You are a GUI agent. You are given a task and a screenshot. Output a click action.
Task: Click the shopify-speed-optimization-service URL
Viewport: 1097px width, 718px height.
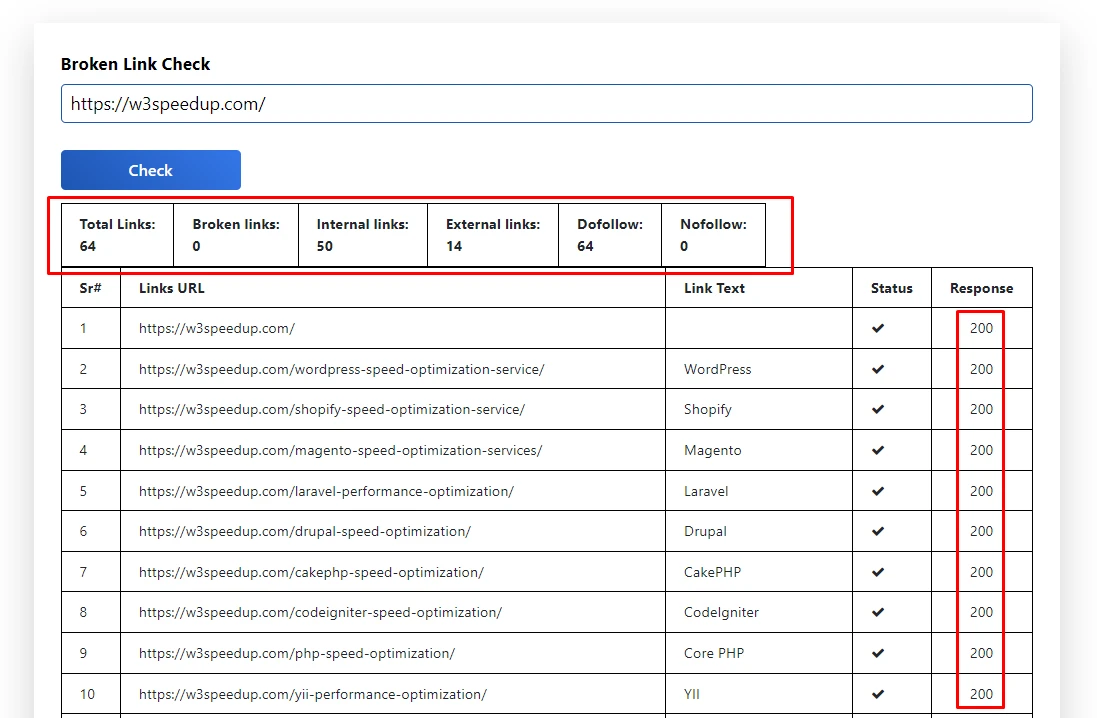point(332,409)
